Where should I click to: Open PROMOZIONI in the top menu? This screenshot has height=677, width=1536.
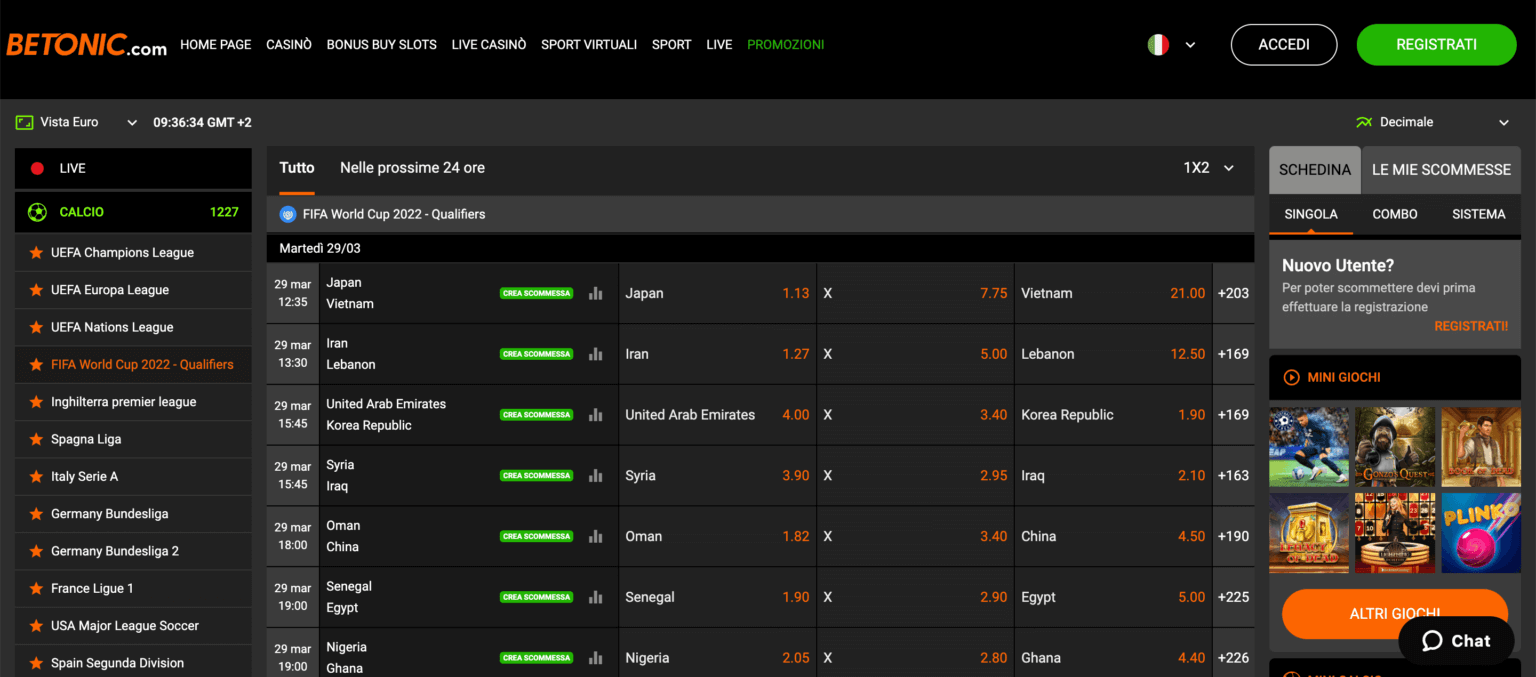click(786, 45)
